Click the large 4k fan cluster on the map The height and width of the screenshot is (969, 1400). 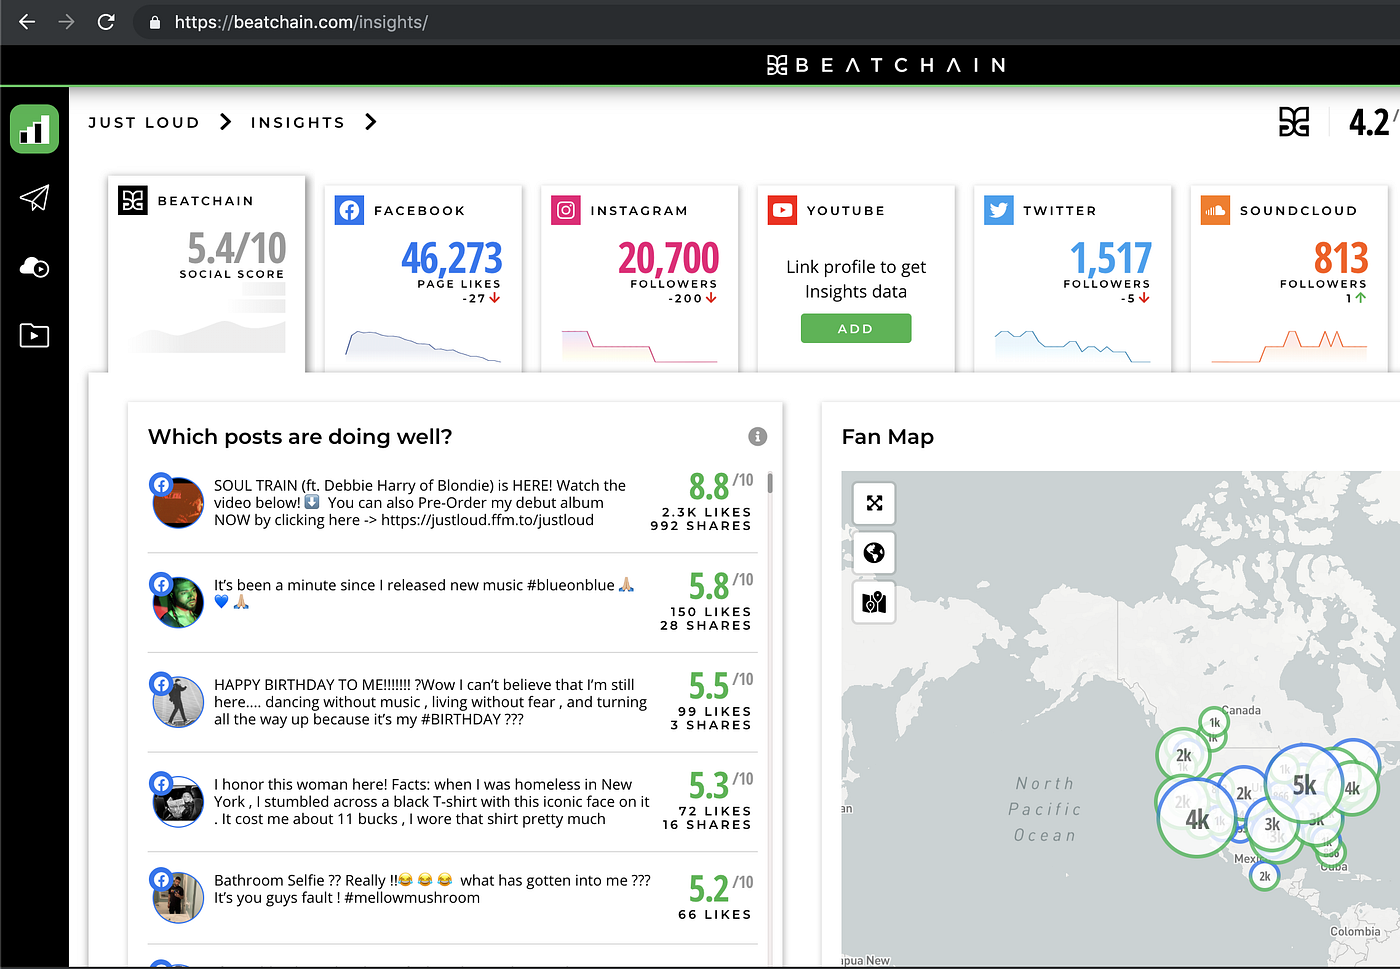coord(1197,819)
